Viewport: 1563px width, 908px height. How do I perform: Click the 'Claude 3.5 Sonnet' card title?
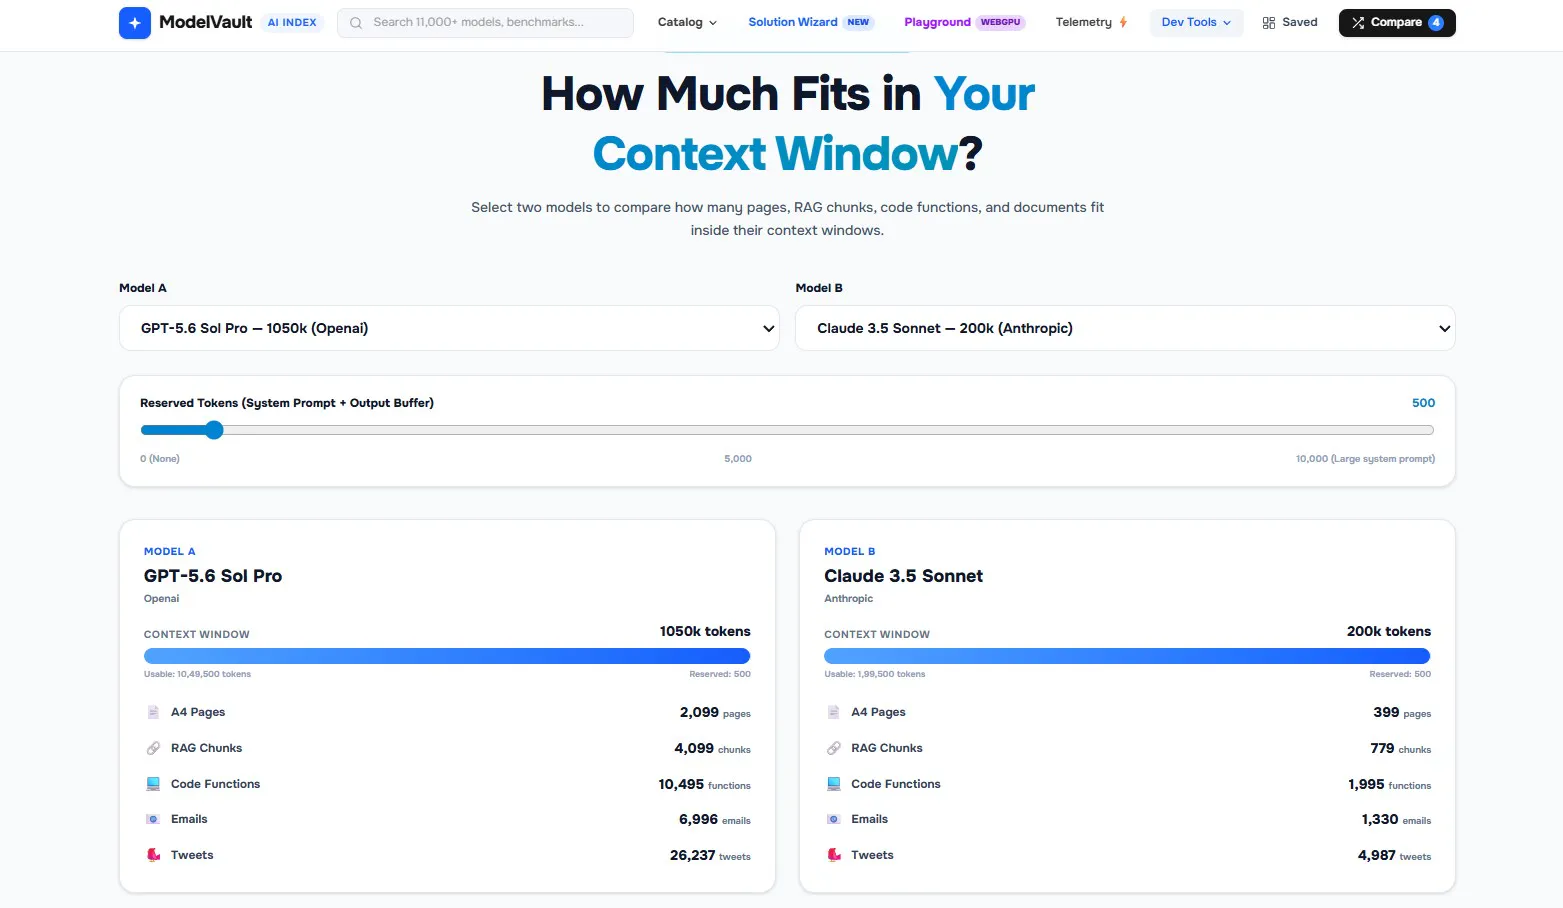903,576
